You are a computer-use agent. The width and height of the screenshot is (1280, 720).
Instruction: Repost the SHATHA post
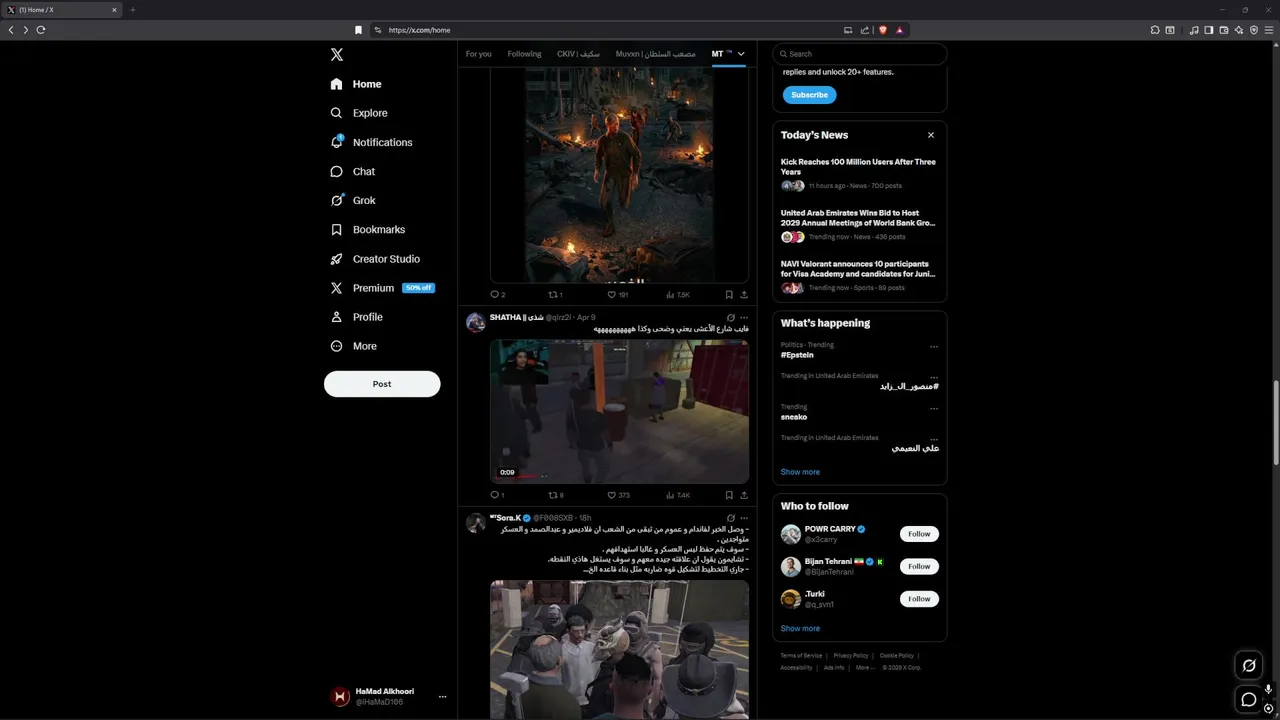(x=556, y=495)
